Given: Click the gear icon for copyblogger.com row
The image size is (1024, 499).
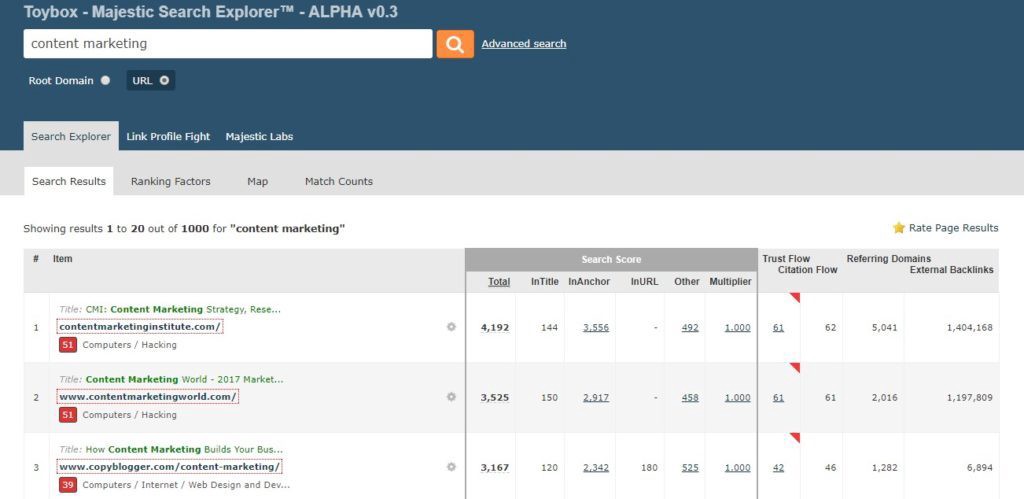Looking at the screenshot, I should 451,467.
